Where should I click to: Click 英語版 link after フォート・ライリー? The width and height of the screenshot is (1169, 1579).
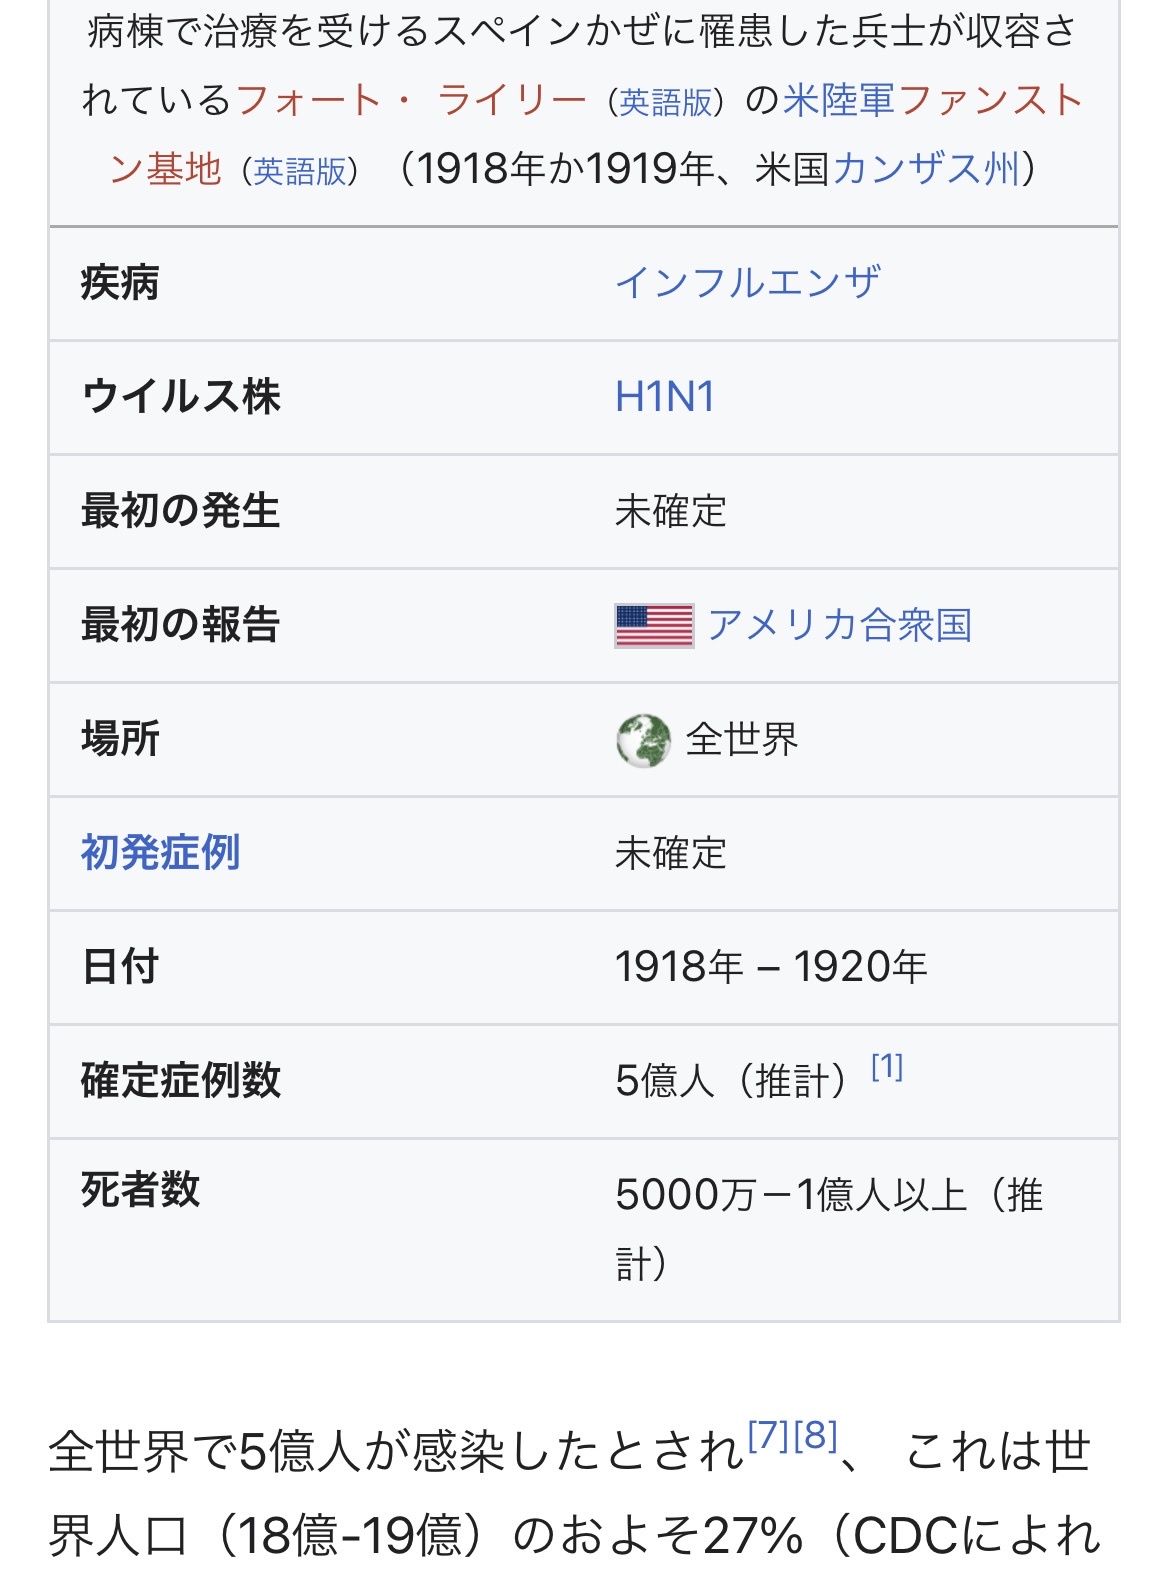(665, 102)
